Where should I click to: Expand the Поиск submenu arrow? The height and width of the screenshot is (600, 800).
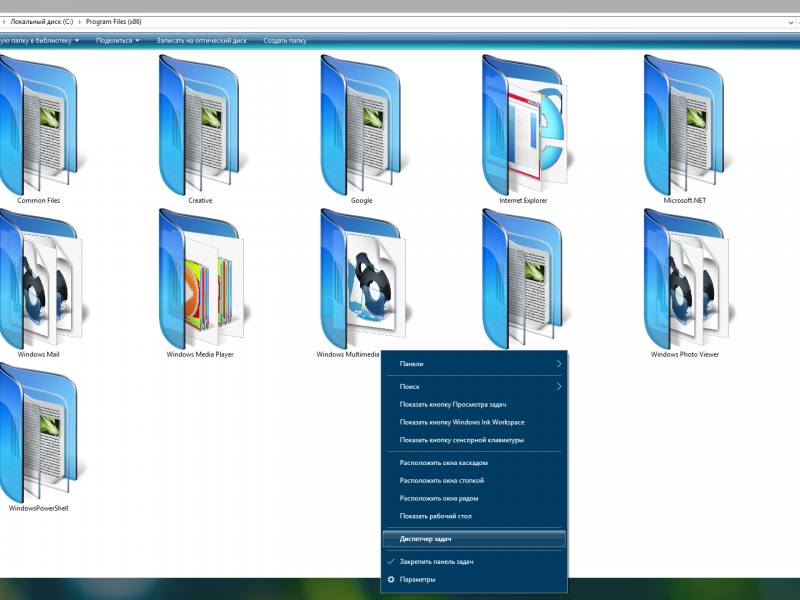pyautogui.click(x=559, y=387)
